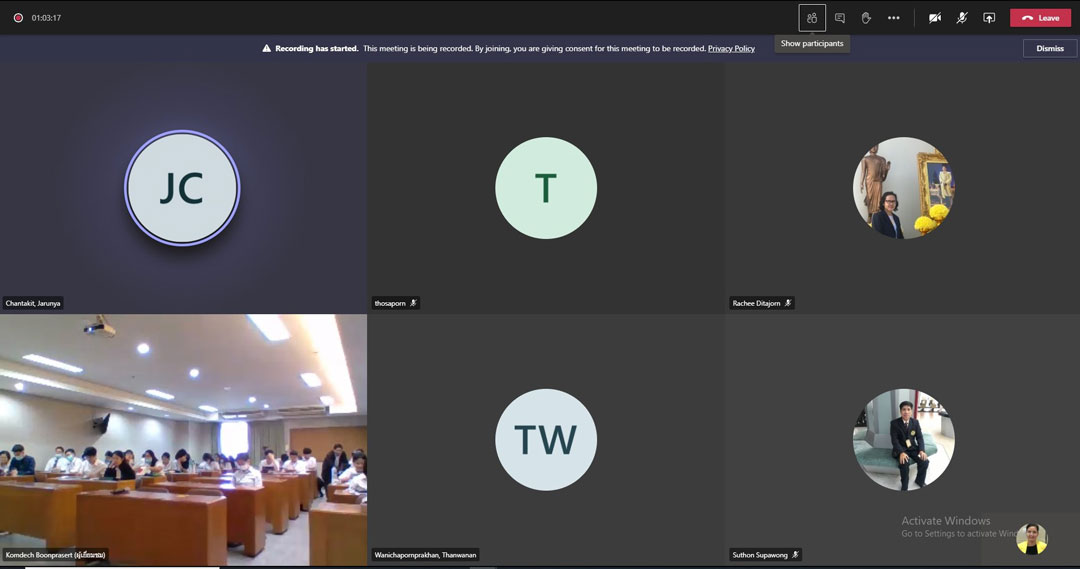Viewport: 1080px width, 569px height.
Task: Click the warning icon in recording banner
Action: pos(267,48)
